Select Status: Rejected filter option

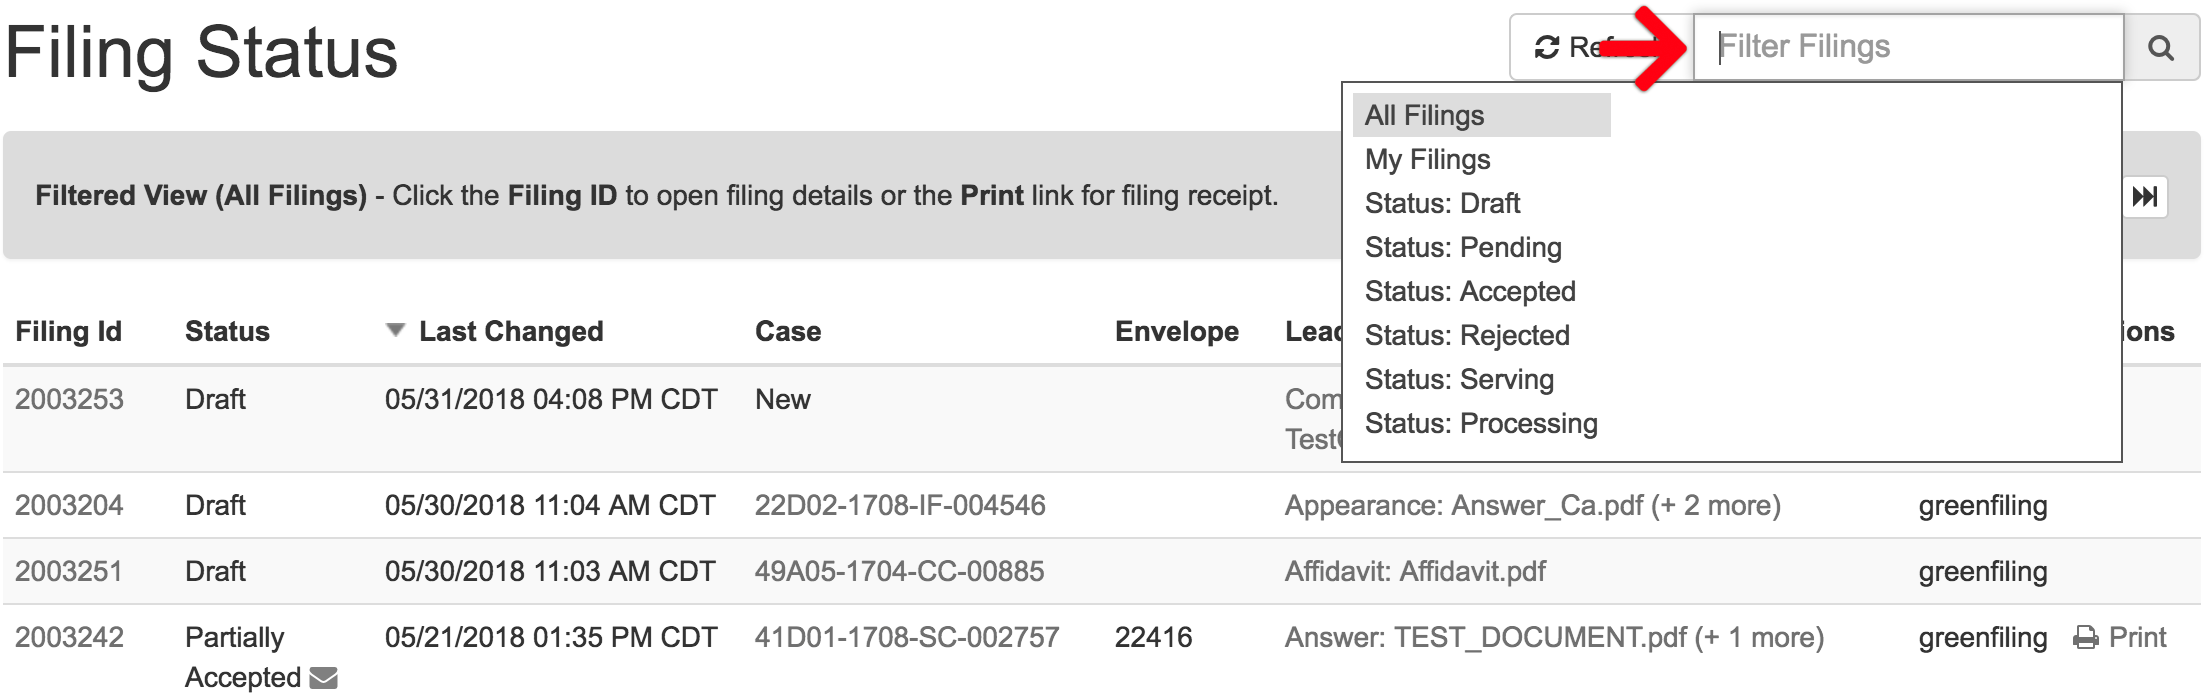point(1468,335)
